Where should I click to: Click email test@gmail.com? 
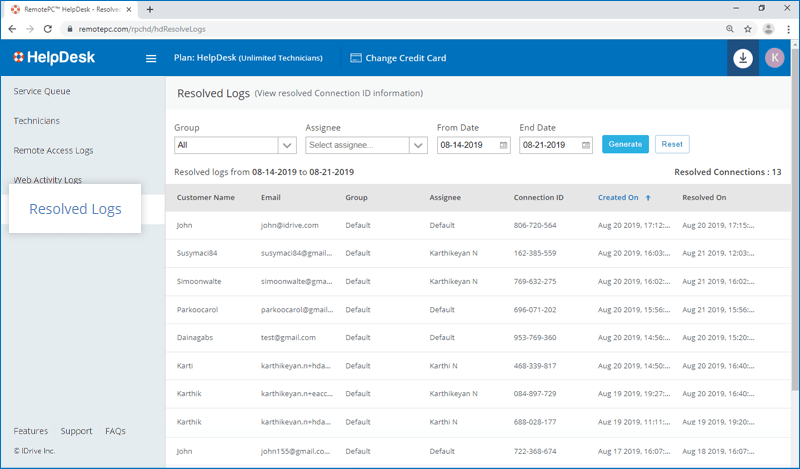tap(288, 338)
